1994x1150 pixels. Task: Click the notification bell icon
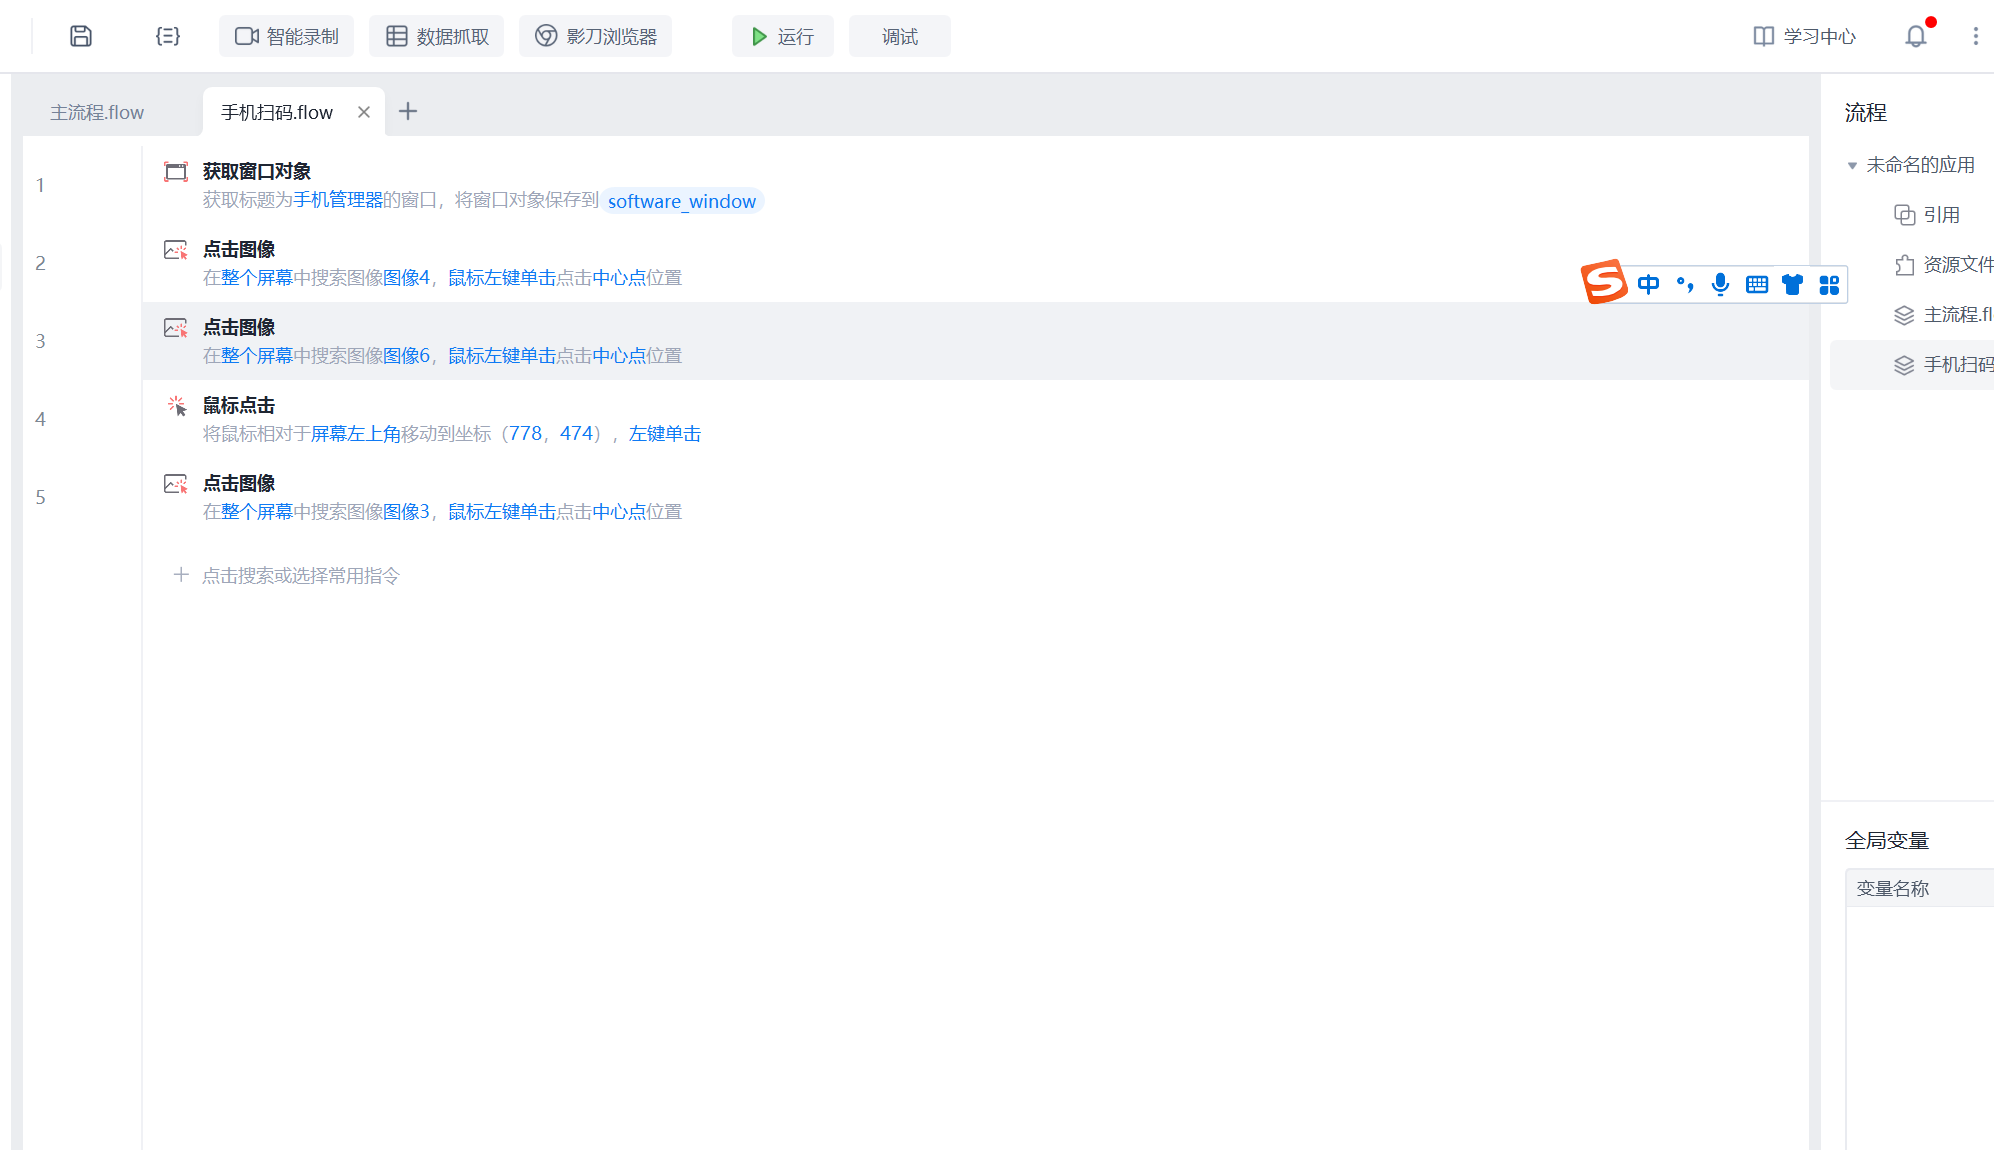tap(1915, 36)
